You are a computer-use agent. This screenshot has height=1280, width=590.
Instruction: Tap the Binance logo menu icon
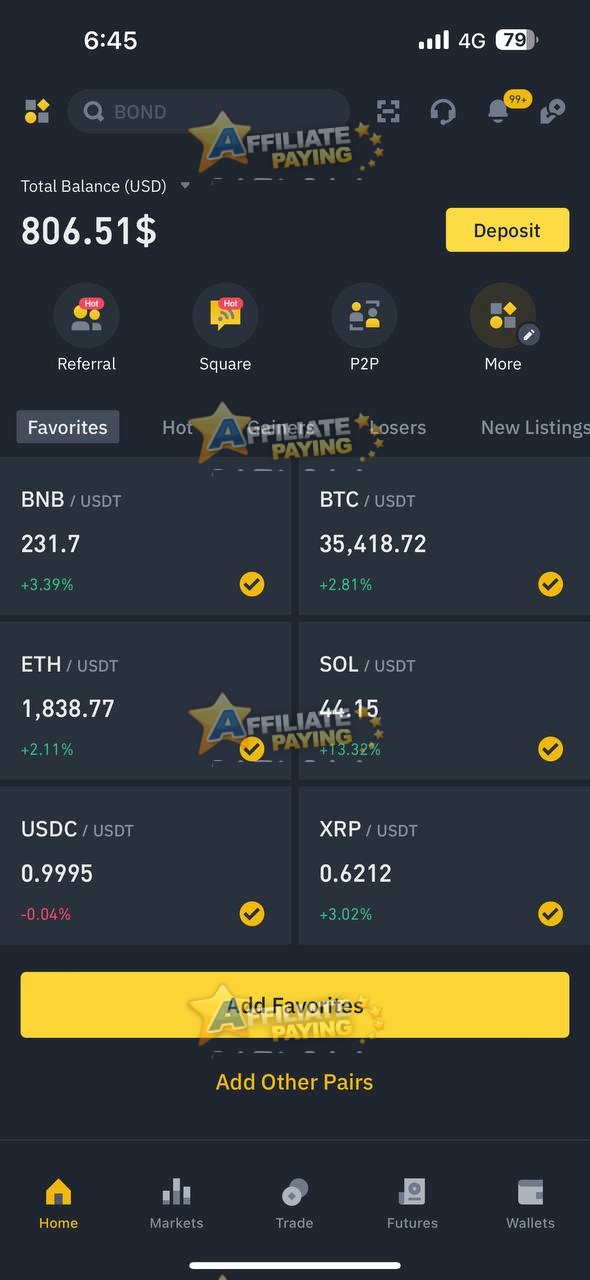point(37,111)
